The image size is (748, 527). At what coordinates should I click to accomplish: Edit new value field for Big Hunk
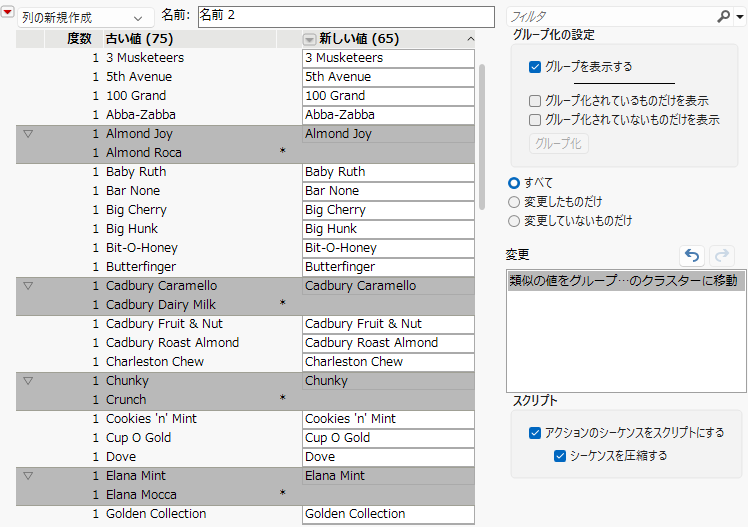coord(388,229)
